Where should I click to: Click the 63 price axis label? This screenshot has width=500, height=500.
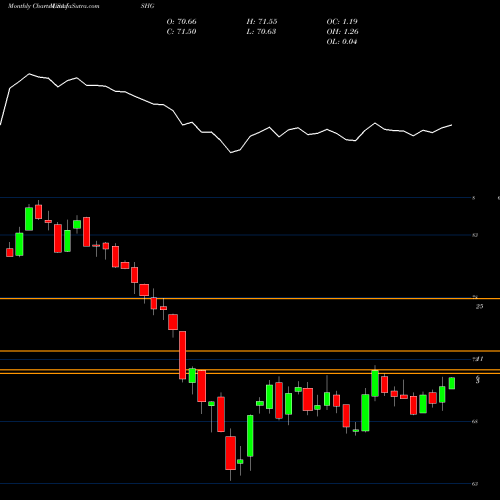[x=475, y=484]
